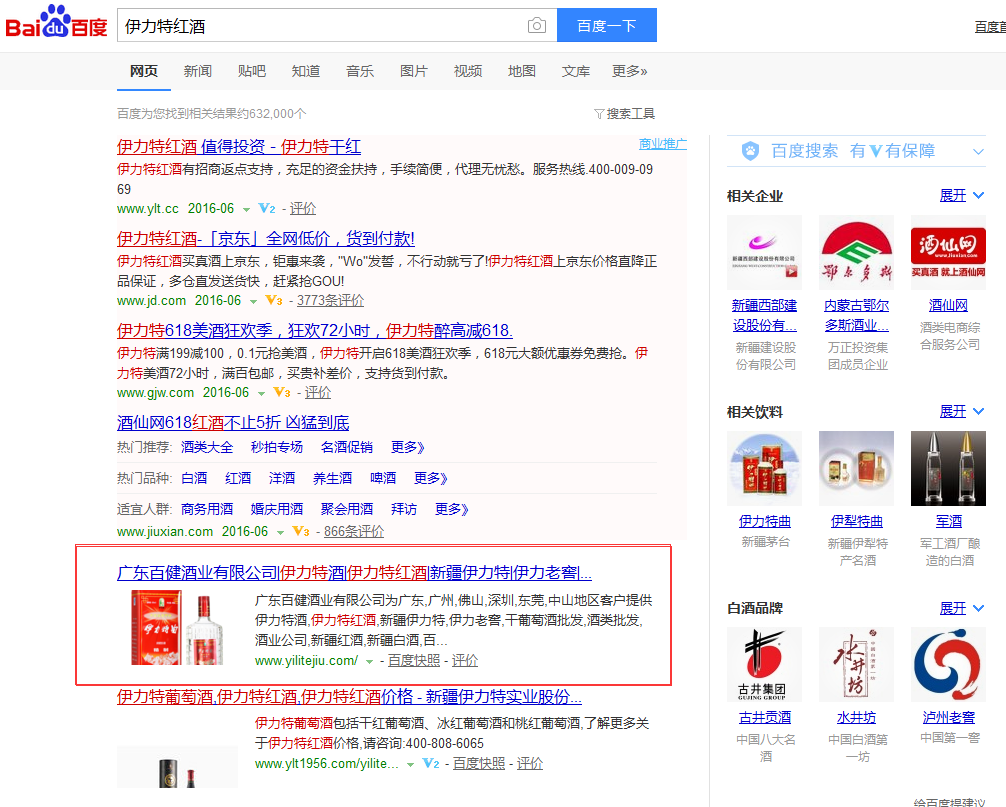Screen dimensions: 1006x807
Task: Open the 伊犁特曲 product image
Action: coord(857,468)
